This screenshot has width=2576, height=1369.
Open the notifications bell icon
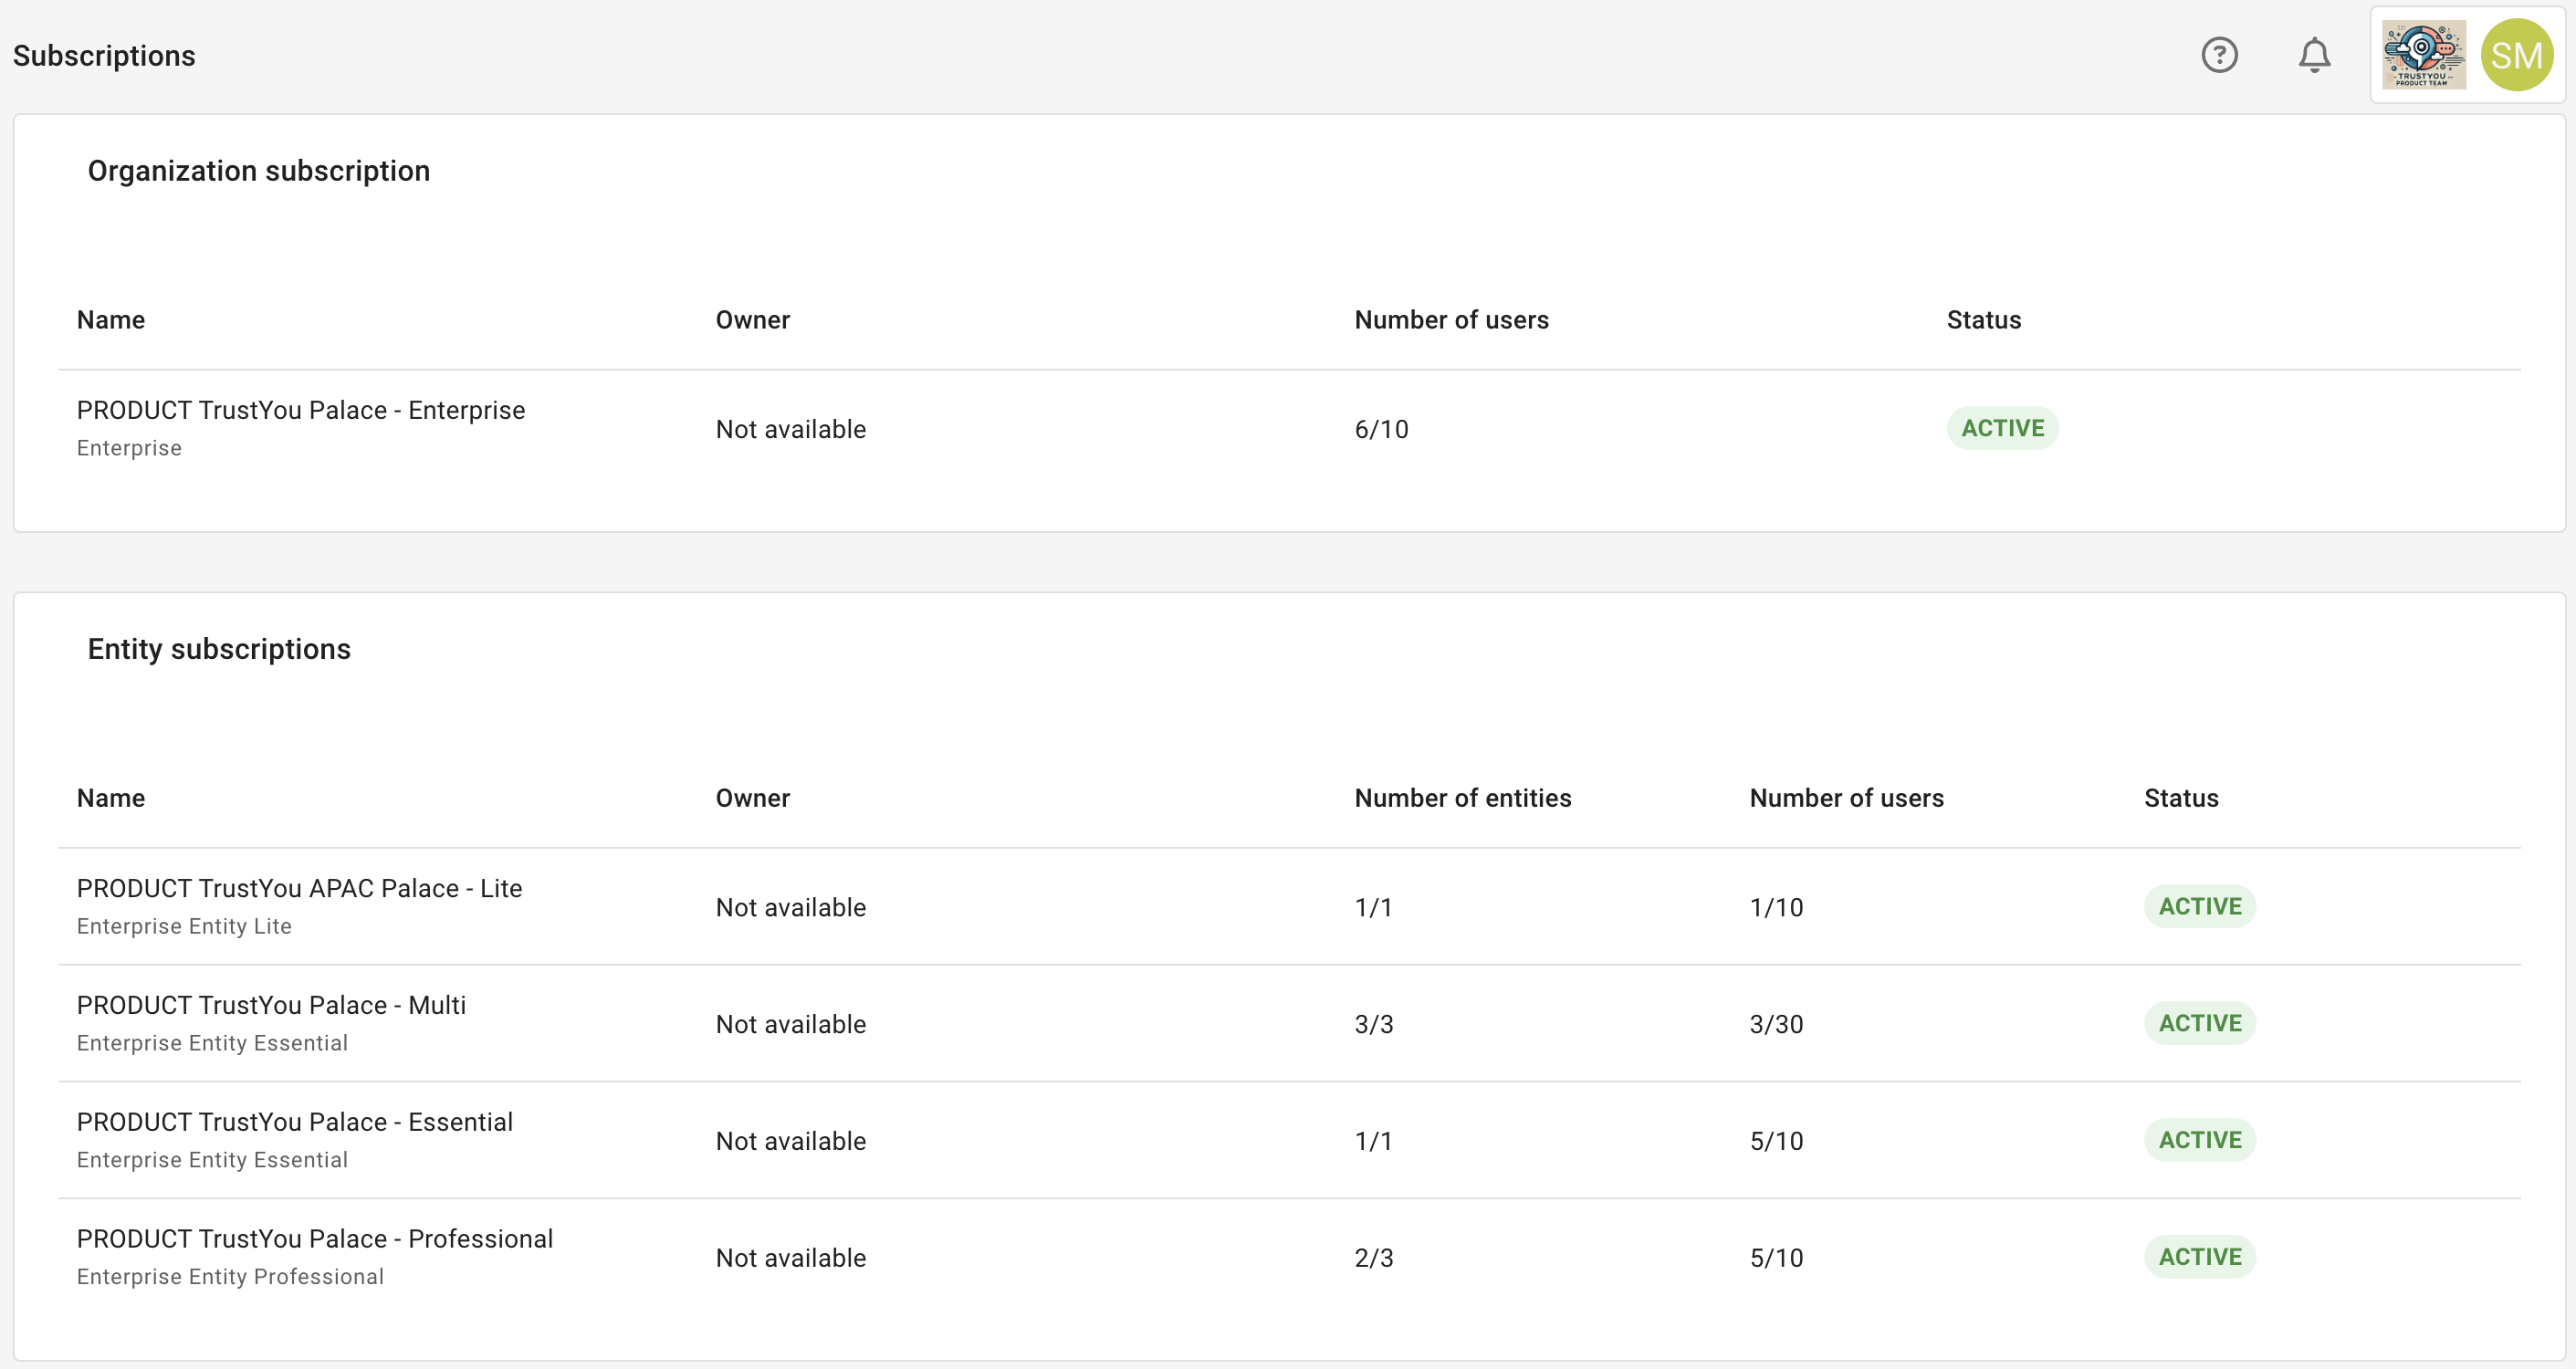pyautogui.click(x=2314, y=55)
